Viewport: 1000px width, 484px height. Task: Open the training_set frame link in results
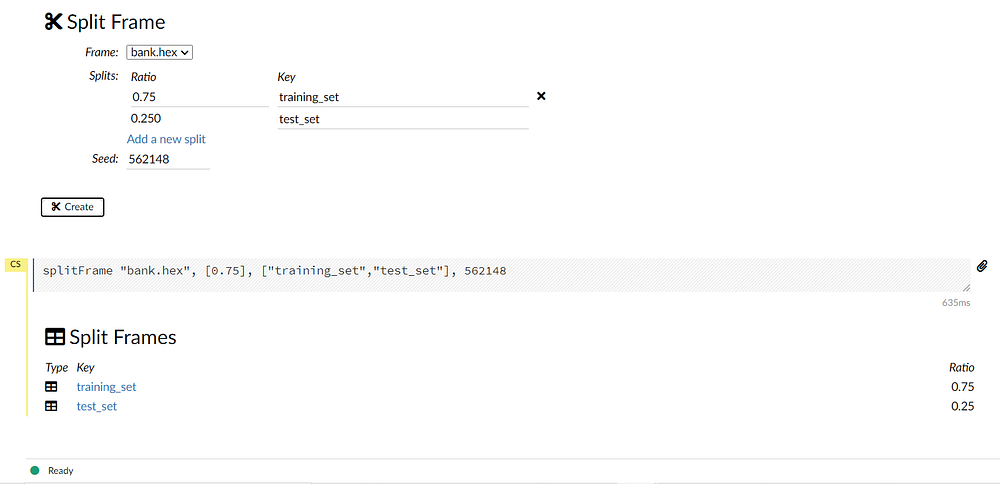[106, 387]
